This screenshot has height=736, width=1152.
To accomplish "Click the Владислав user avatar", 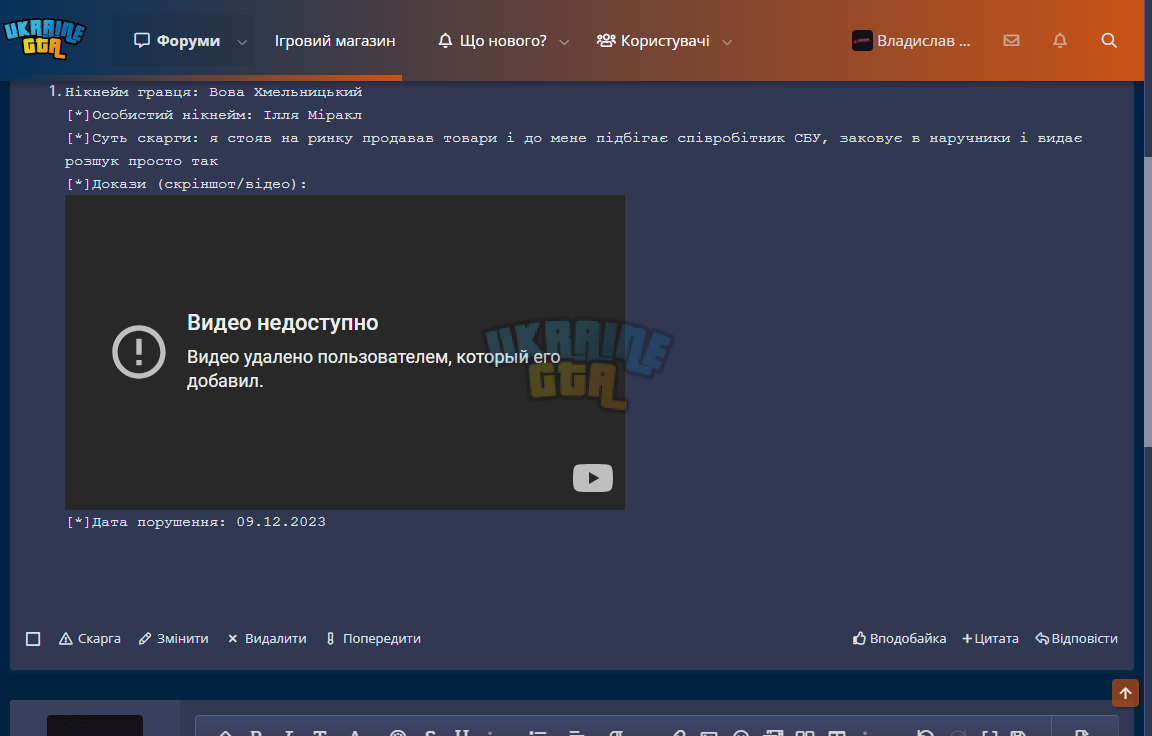I will 862,40.
